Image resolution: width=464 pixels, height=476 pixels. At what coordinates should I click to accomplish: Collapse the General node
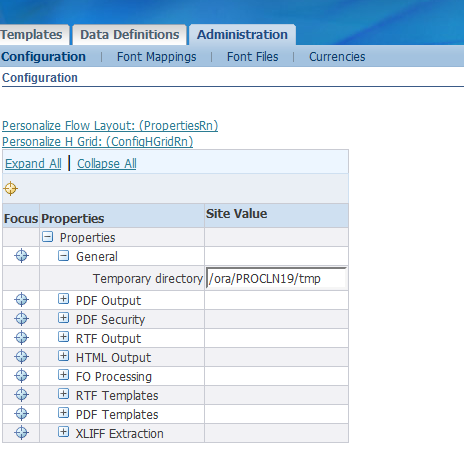coord(63,256)
